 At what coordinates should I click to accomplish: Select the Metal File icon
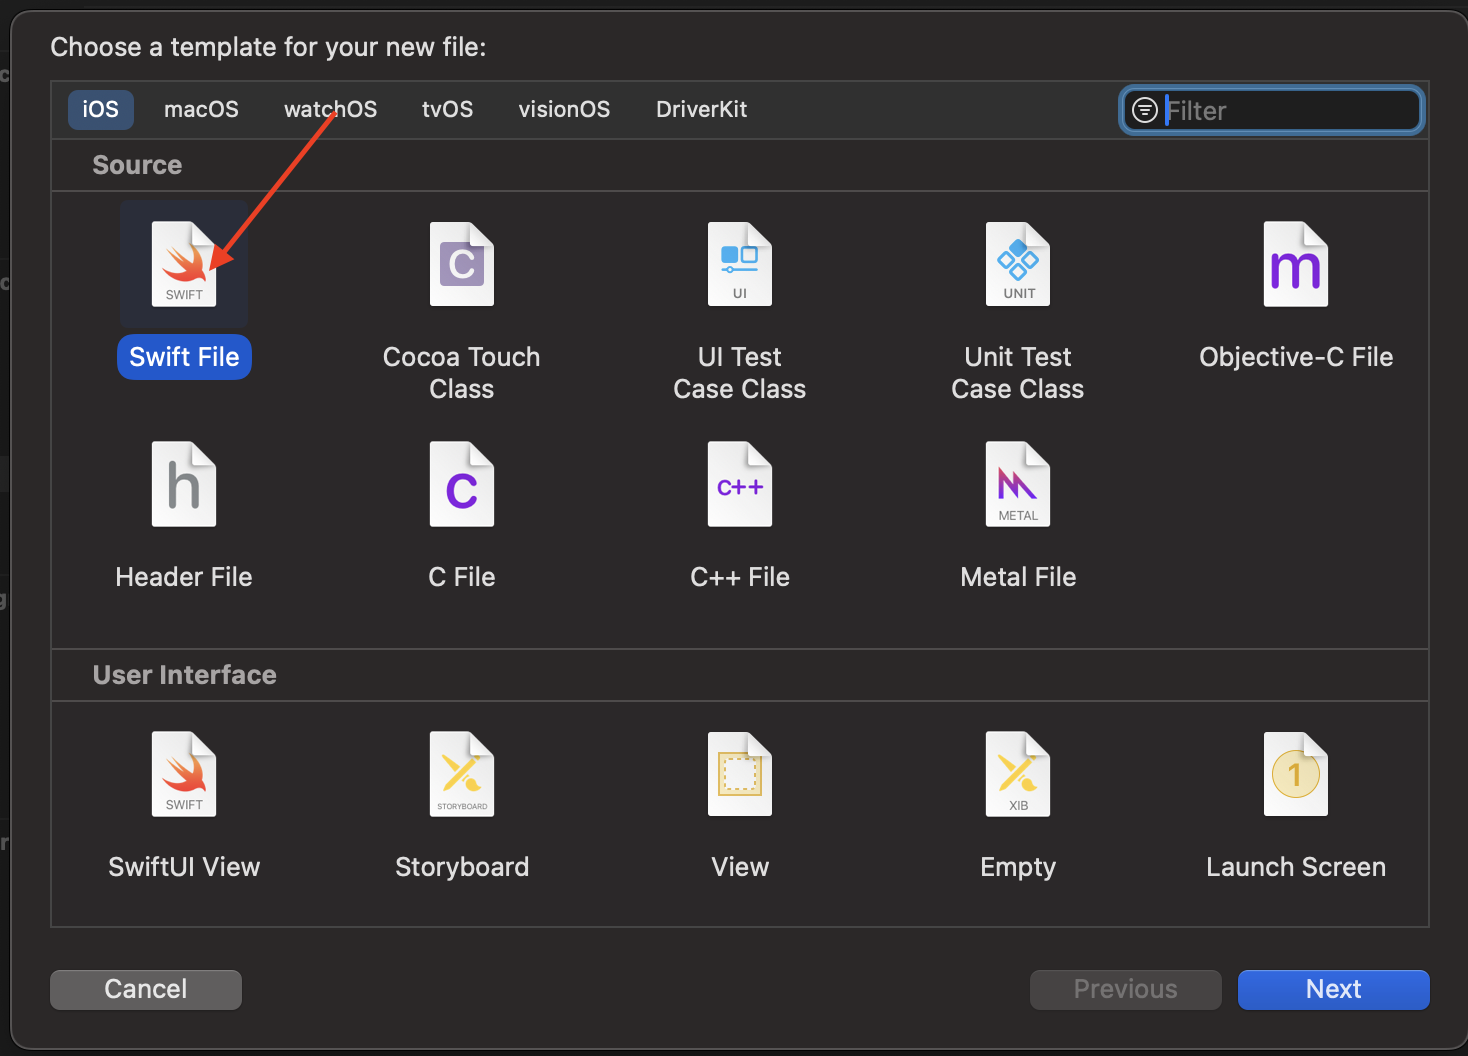coord(1018,484)
